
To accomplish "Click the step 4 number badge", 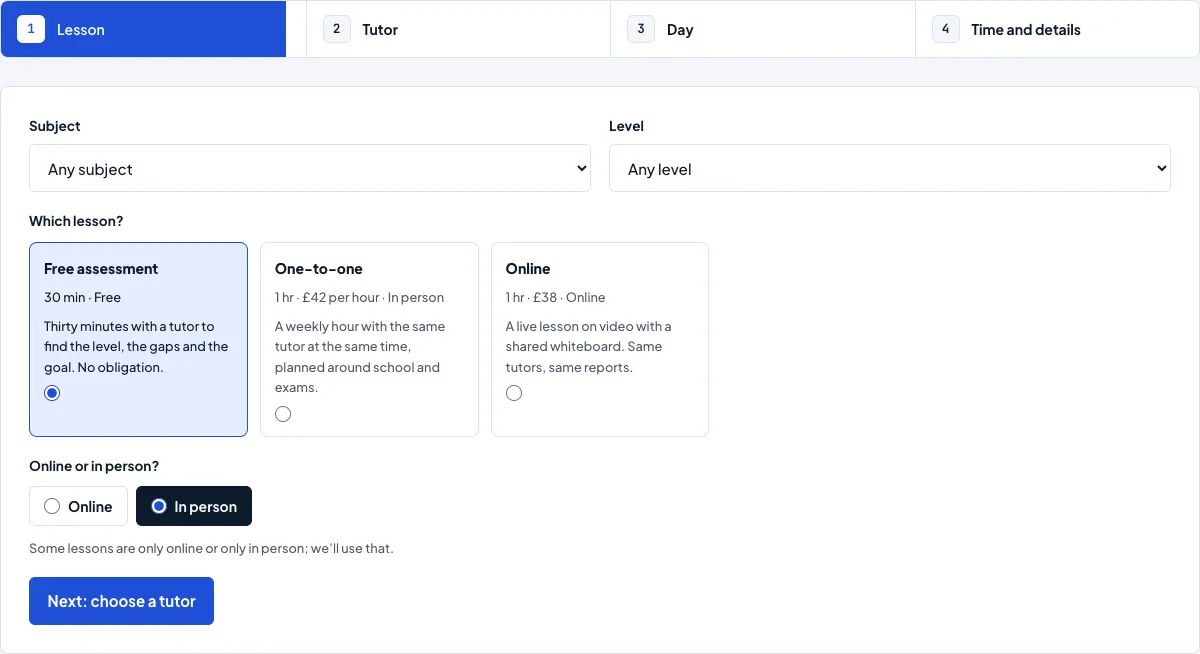I will click(946, 29).
